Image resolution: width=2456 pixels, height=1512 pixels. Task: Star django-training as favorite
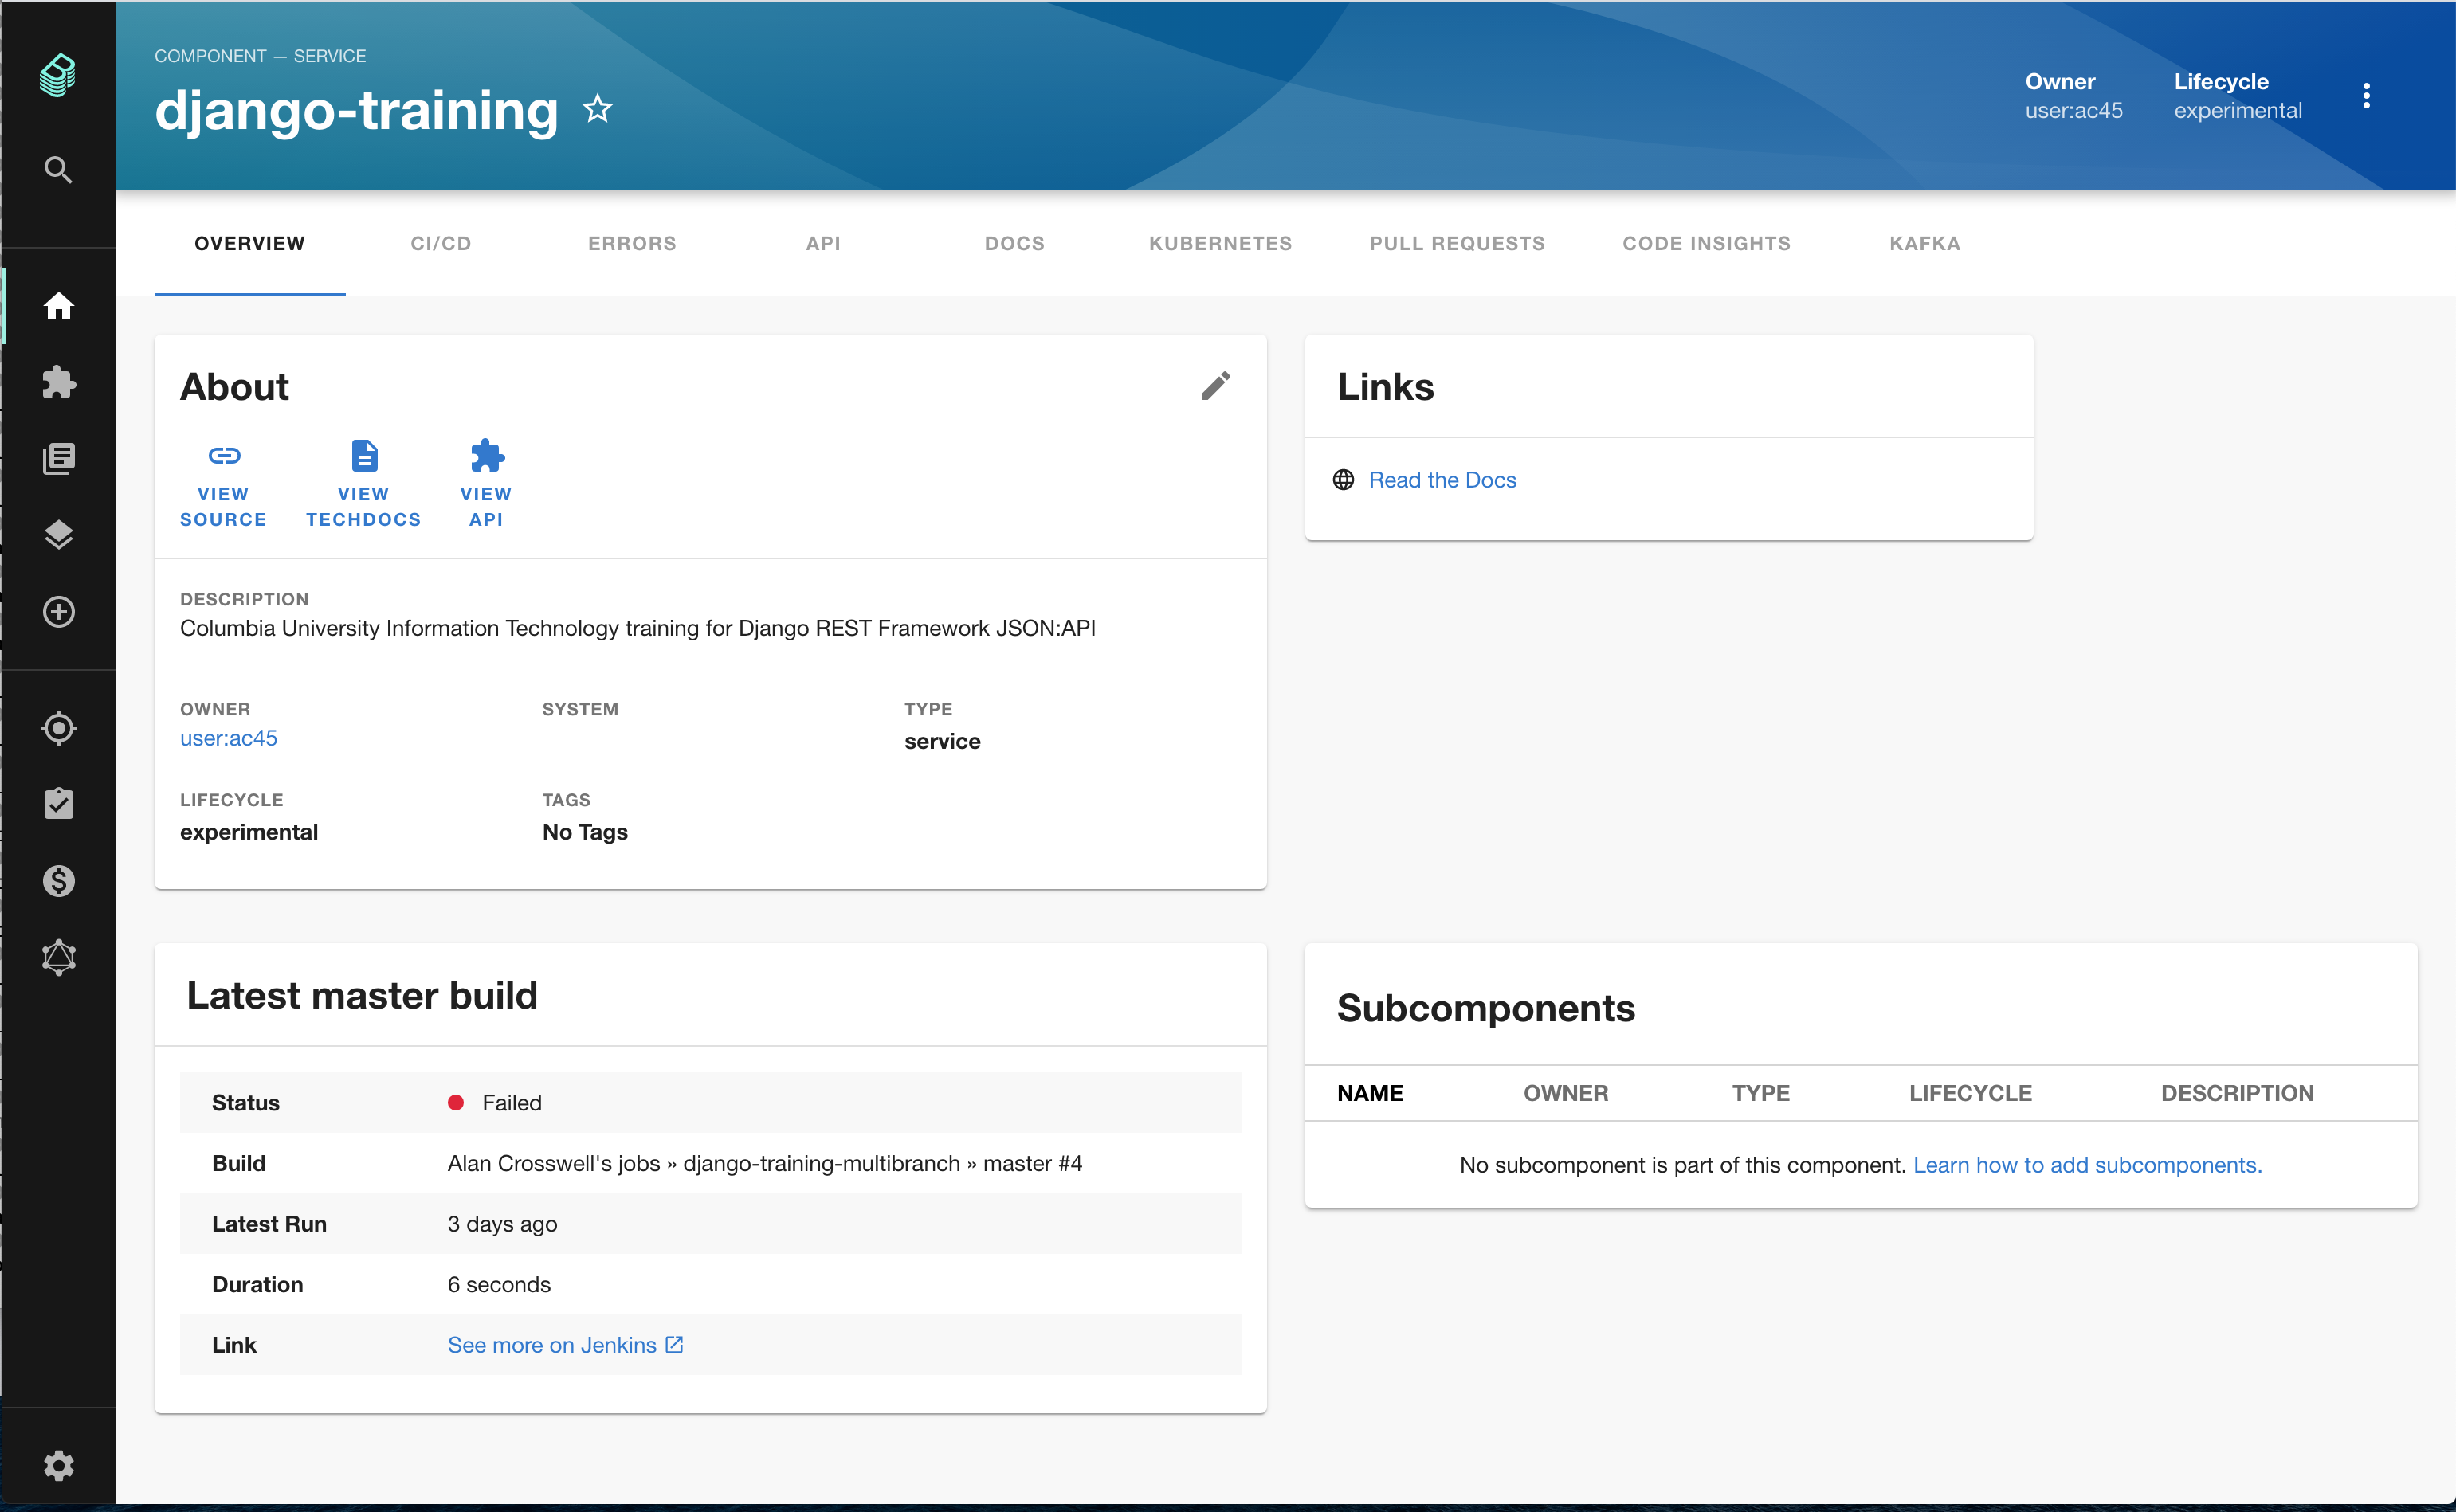coord(597,109)
